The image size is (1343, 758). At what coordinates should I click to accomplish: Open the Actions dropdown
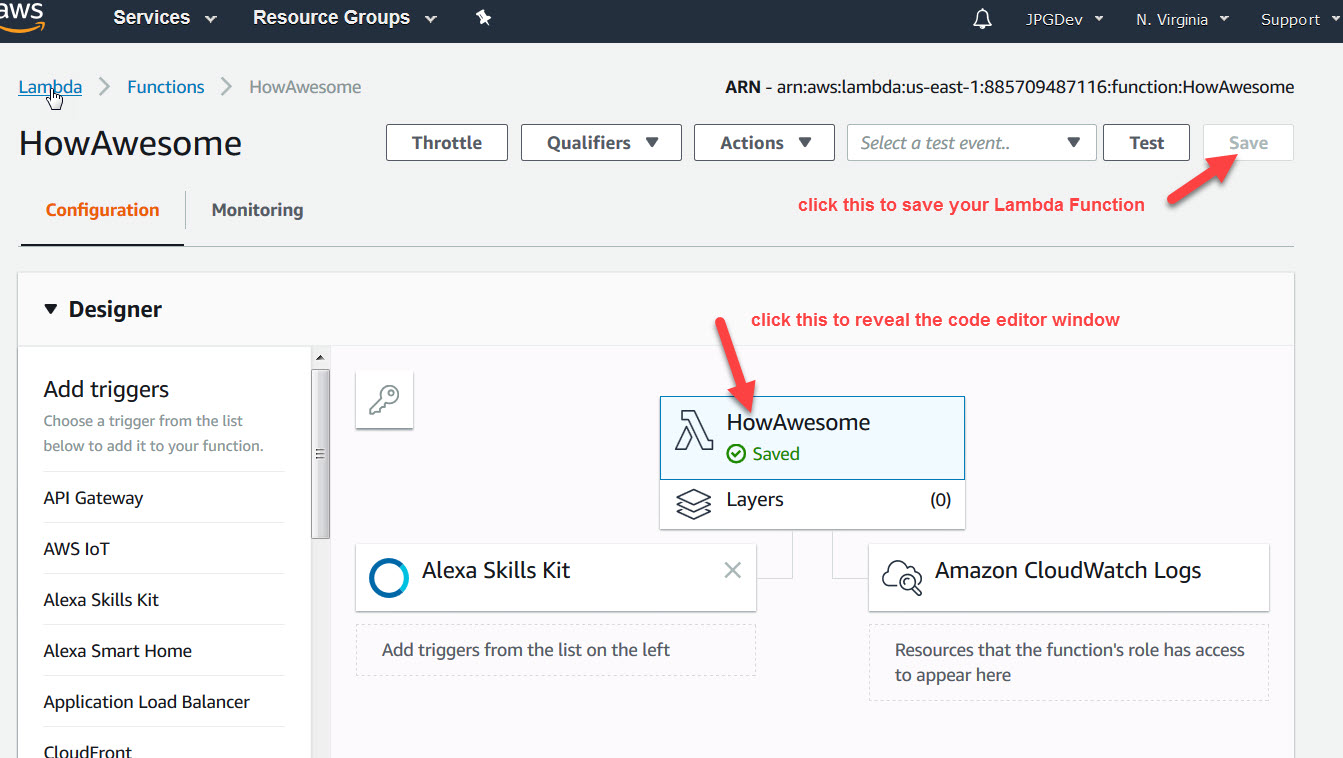(764, 143)
